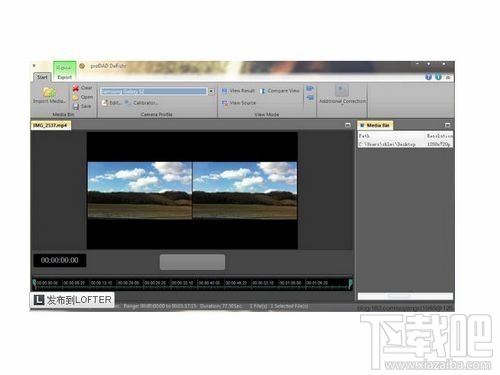Click the blue info icon
The image size is (500, 375).
[438, 77]
